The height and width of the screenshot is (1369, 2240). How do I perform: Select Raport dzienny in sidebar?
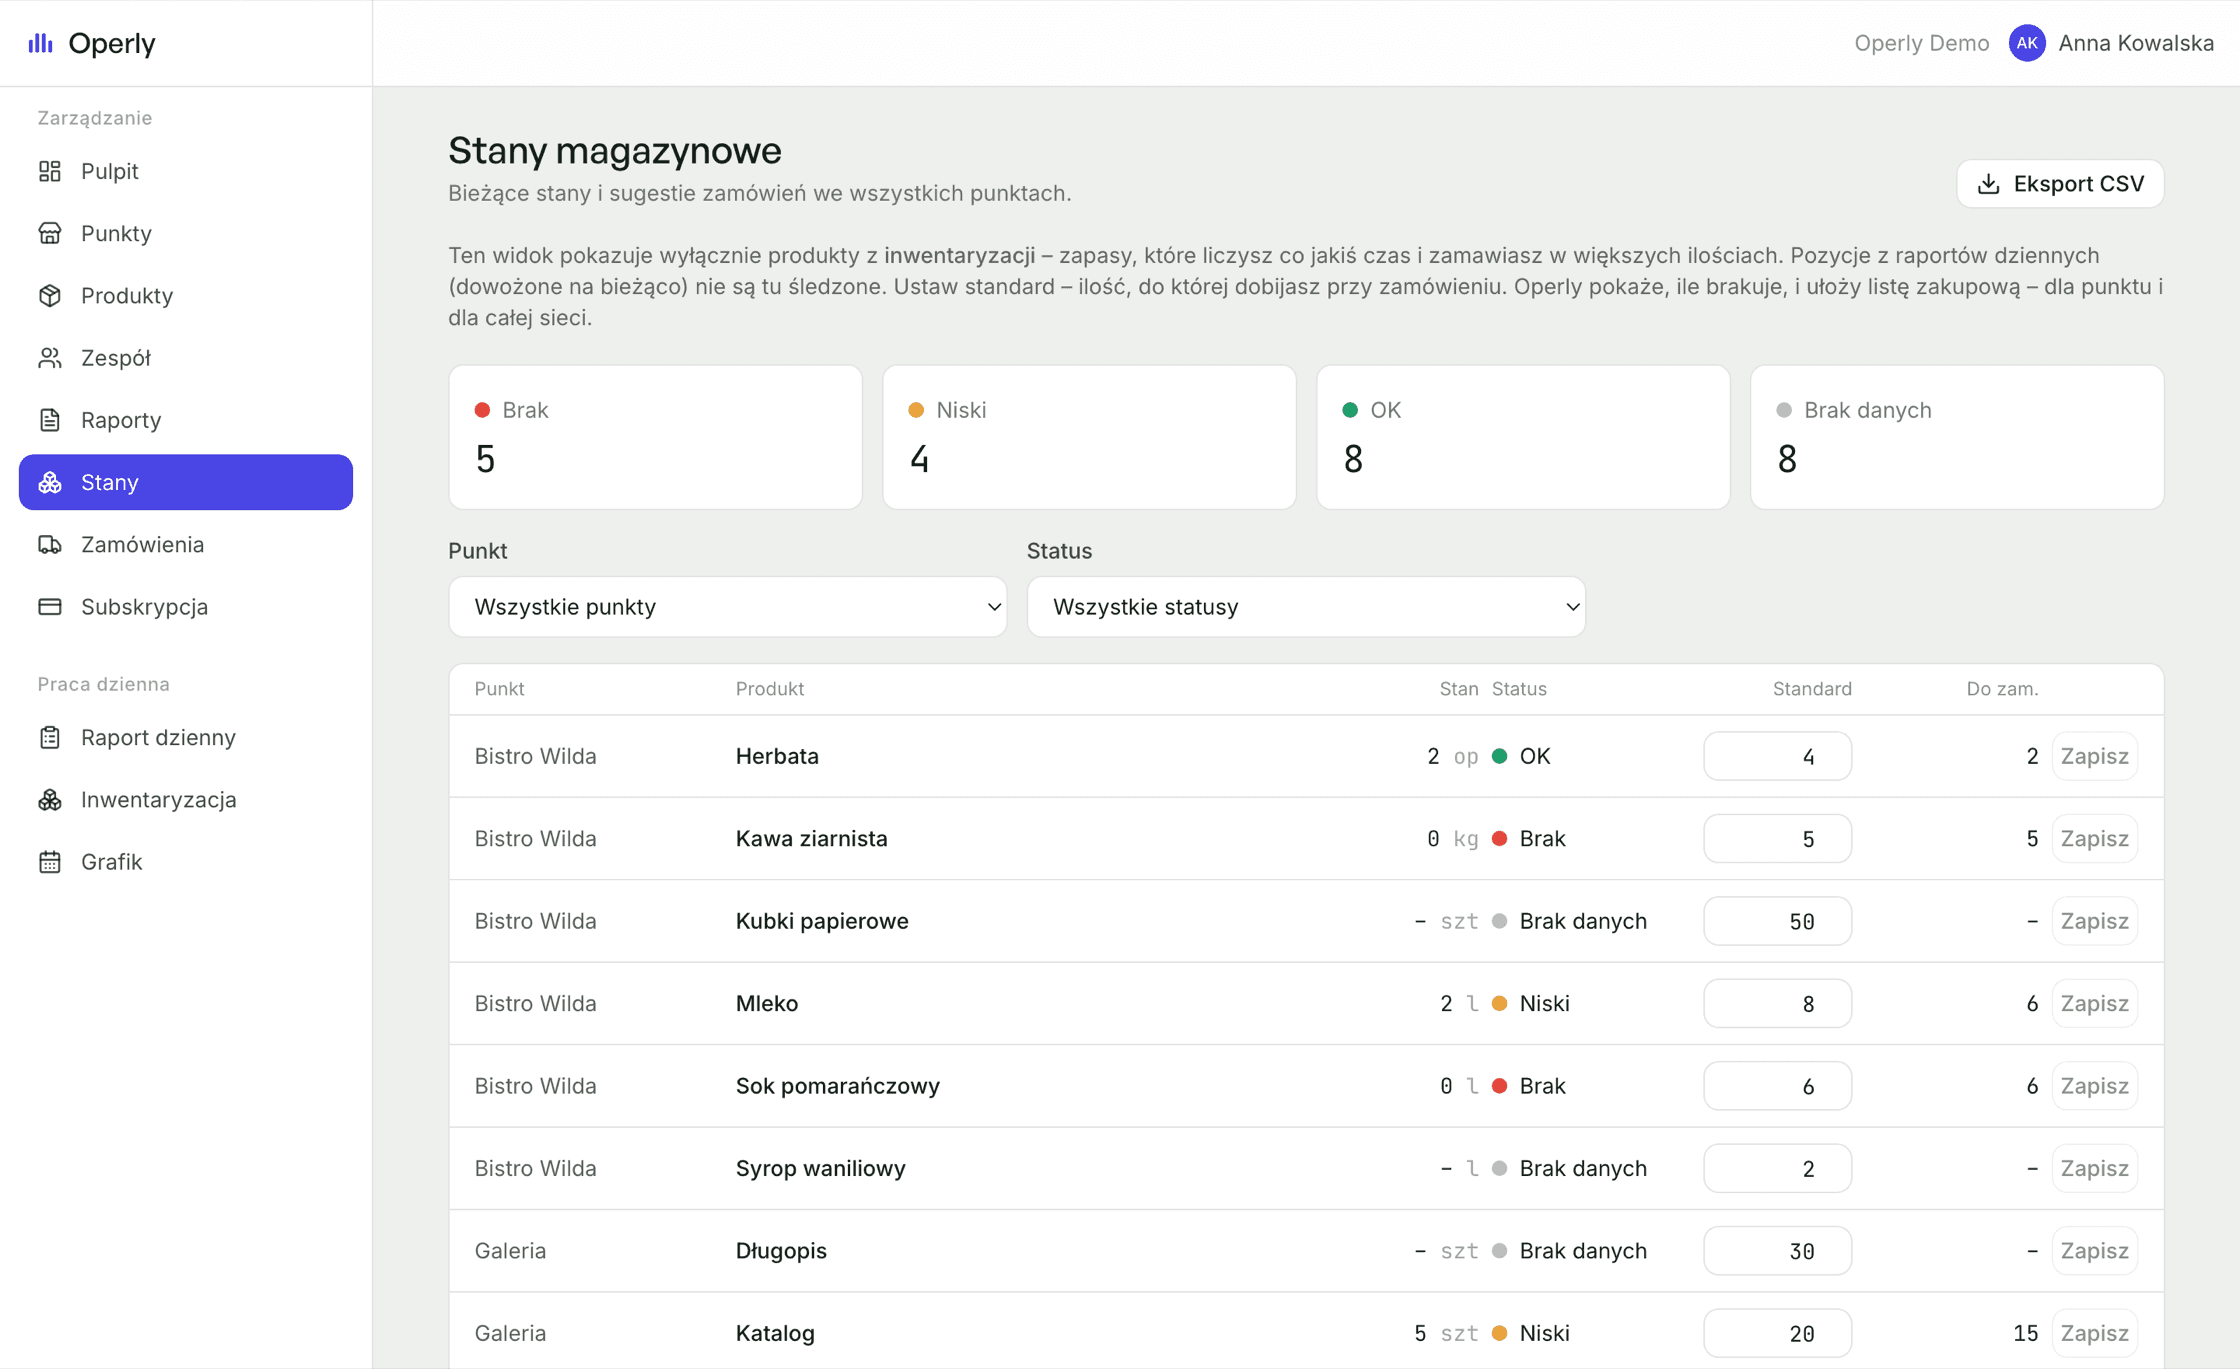tap(186, 737)
